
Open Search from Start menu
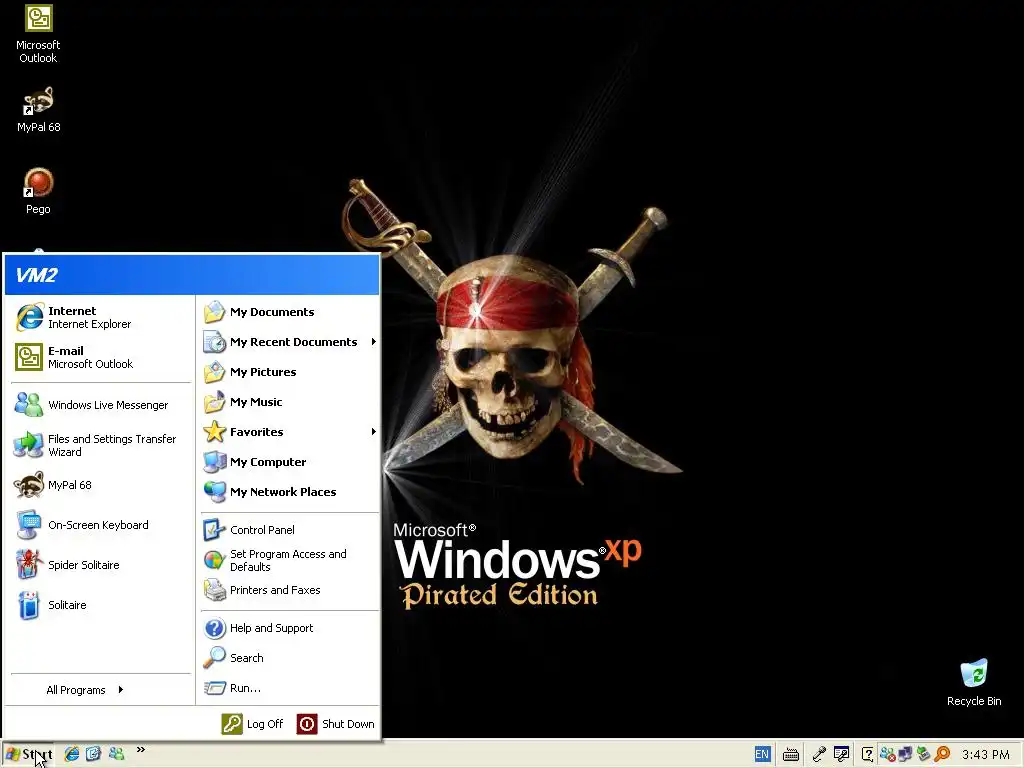click(x=289, y=658)
